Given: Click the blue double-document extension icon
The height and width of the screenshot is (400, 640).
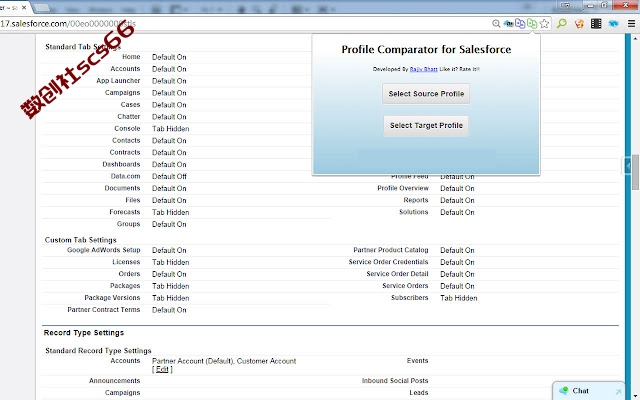Looking at the screenshot, I should coord(520,23).
